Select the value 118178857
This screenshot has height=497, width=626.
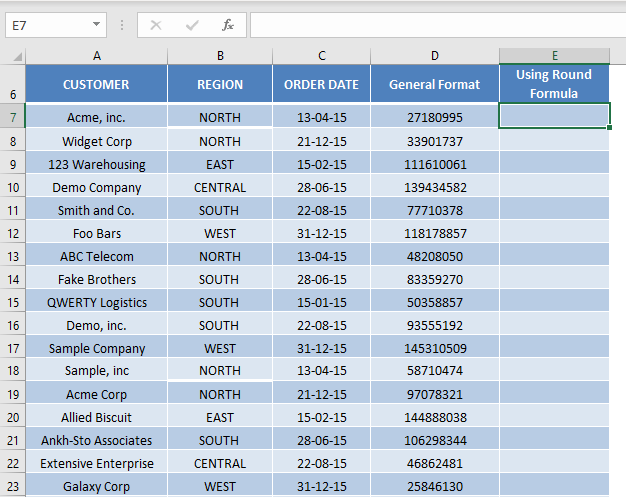coord(435,233)
